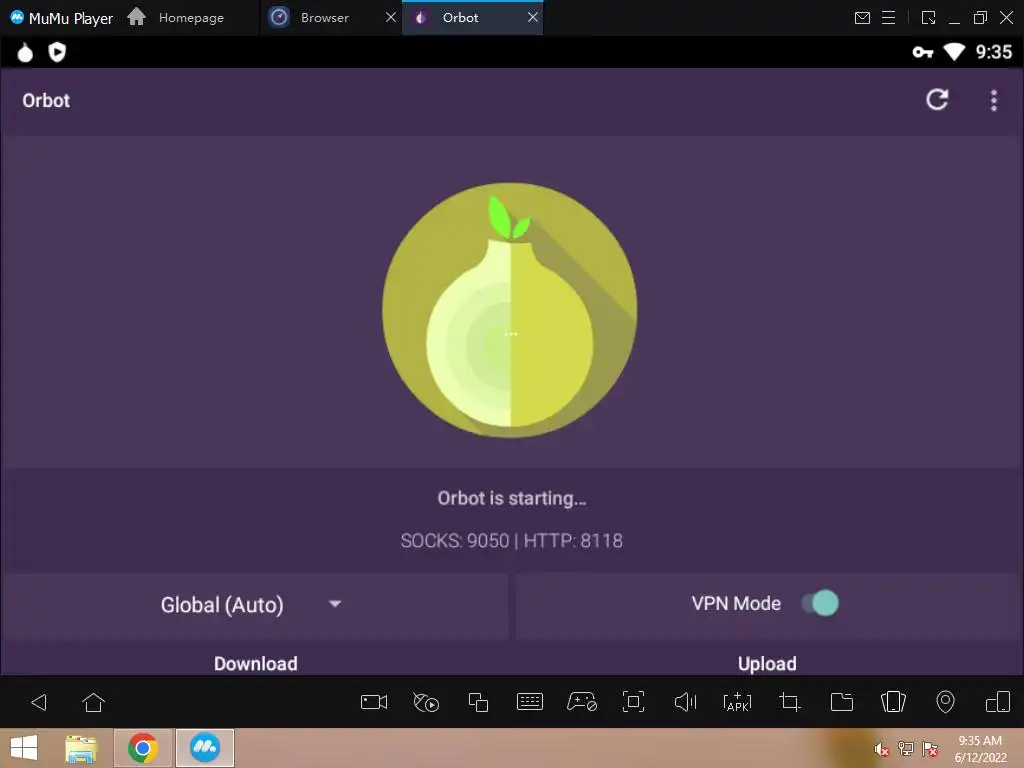Click the shake device icon
Image resolution: width=1024 pixels, height=768 pixels.
pos(893,702)
